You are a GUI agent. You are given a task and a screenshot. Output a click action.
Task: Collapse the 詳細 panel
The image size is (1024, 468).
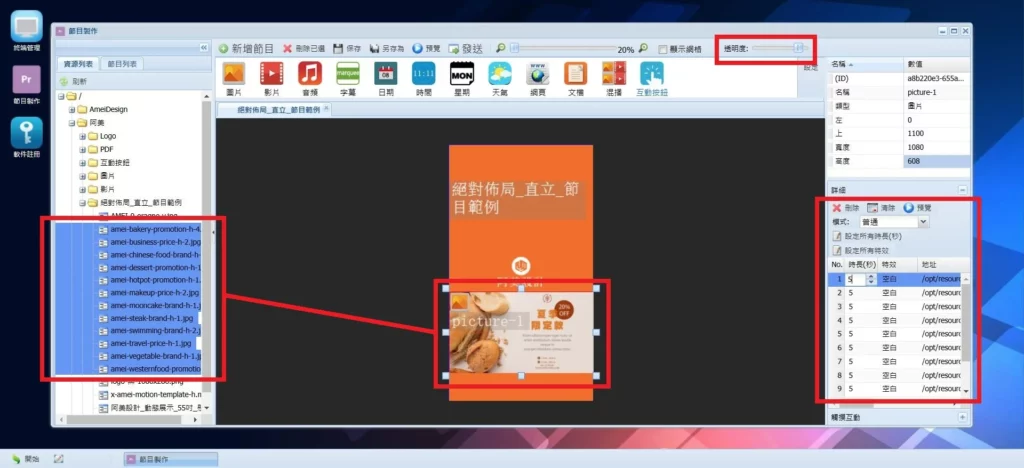coord(962,190)
